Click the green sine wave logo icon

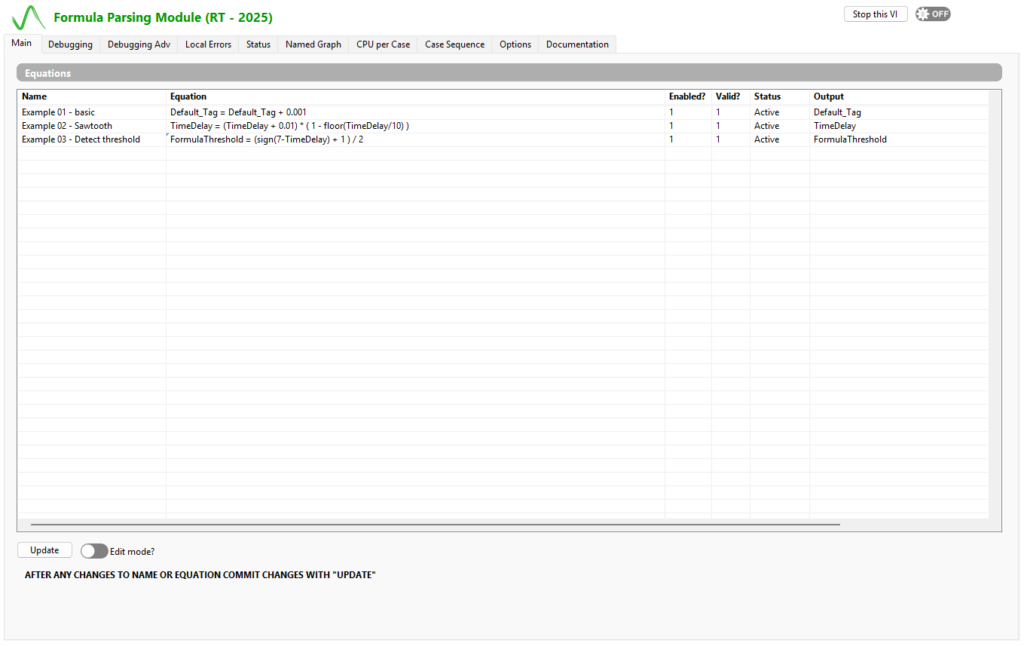tap(28, 18)
